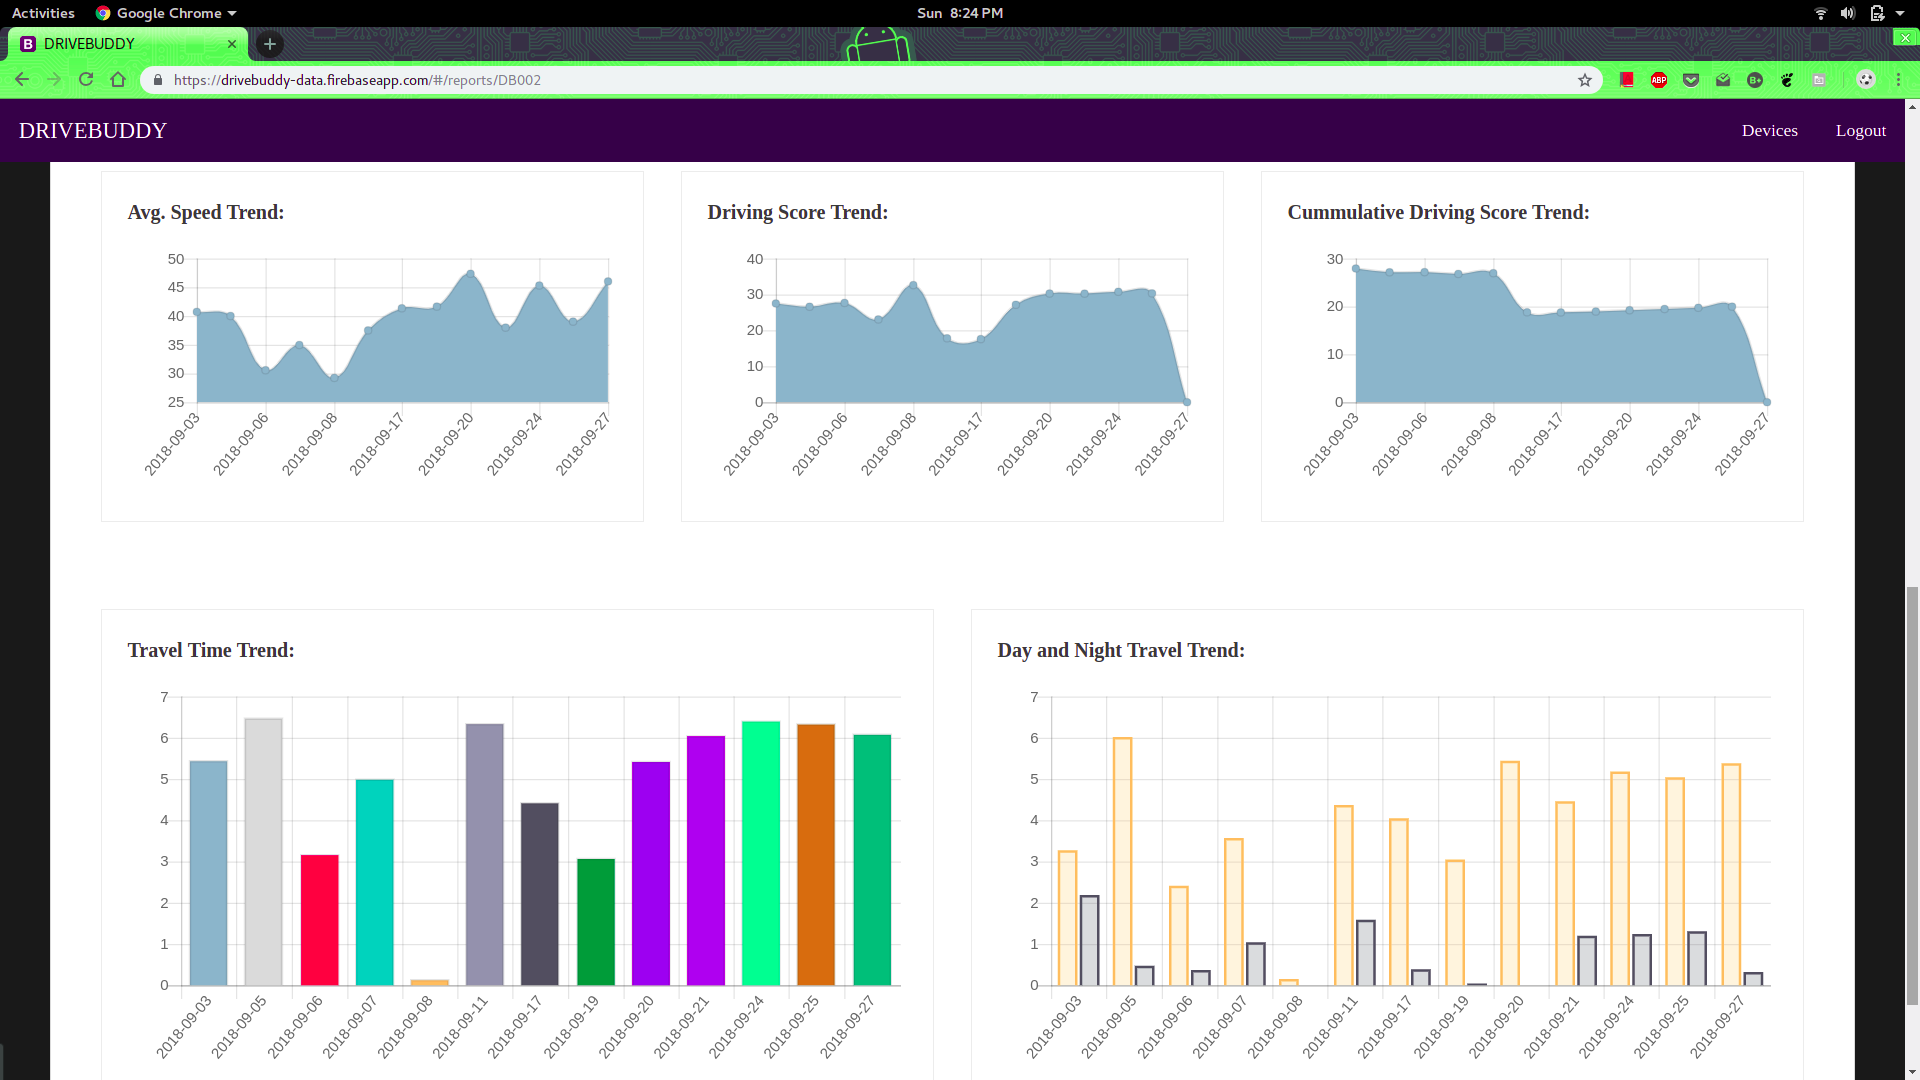Click the AdBlock Plus extension icon

1659,80
